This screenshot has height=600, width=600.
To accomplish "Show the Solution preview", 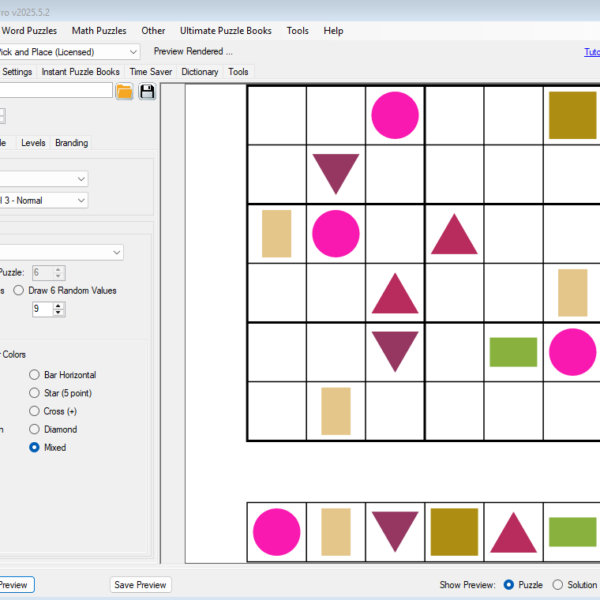I will (x=575, y=585).
